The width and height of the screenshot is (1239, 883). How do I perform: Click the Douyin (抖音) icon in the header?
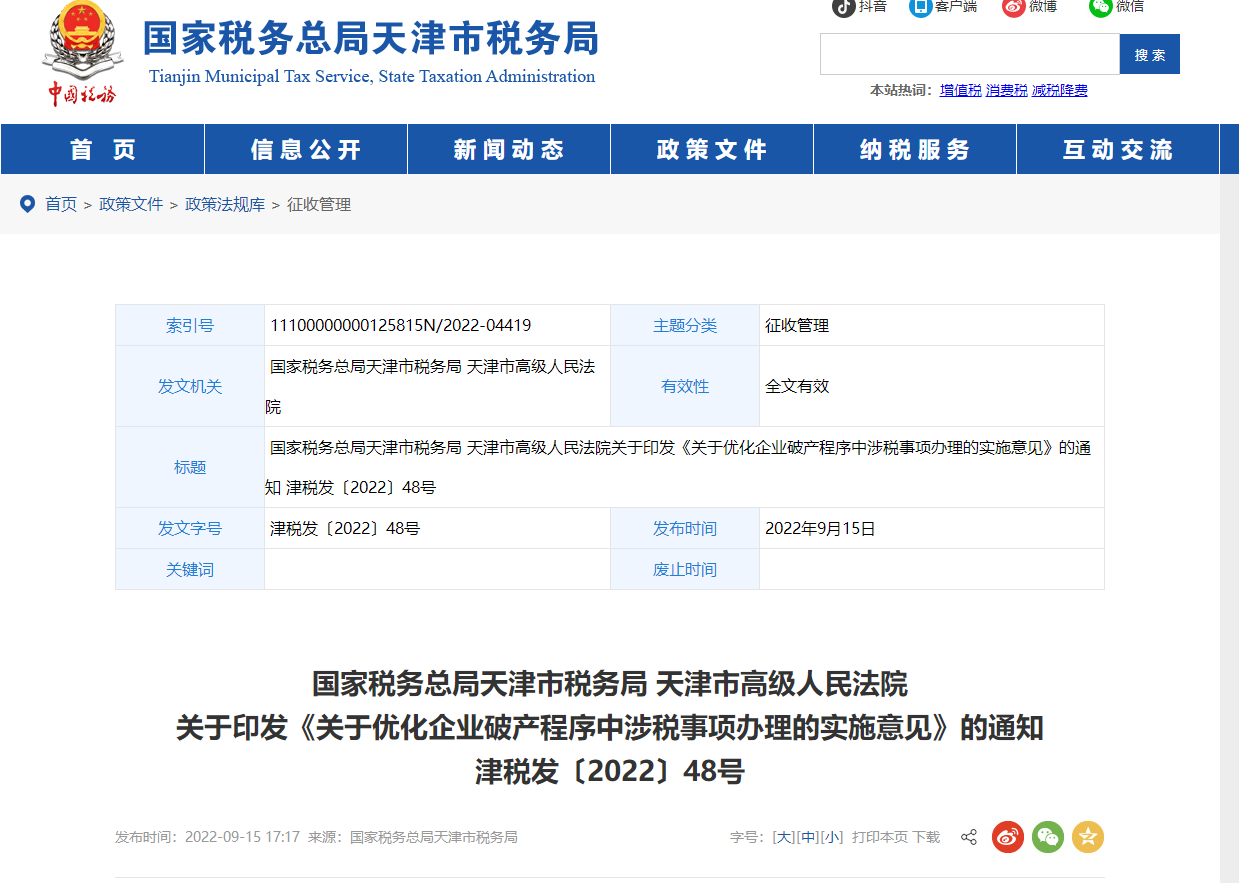tap(841, 9)
